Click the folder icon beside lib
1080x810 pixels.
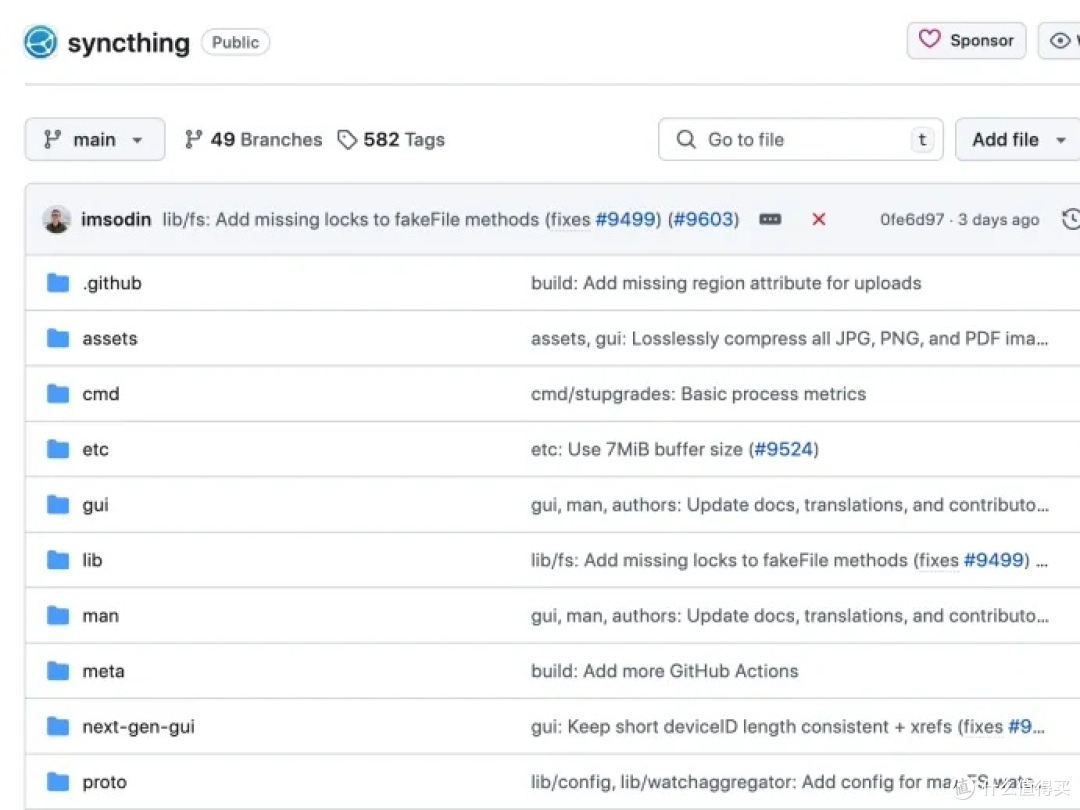click(57, 560)
